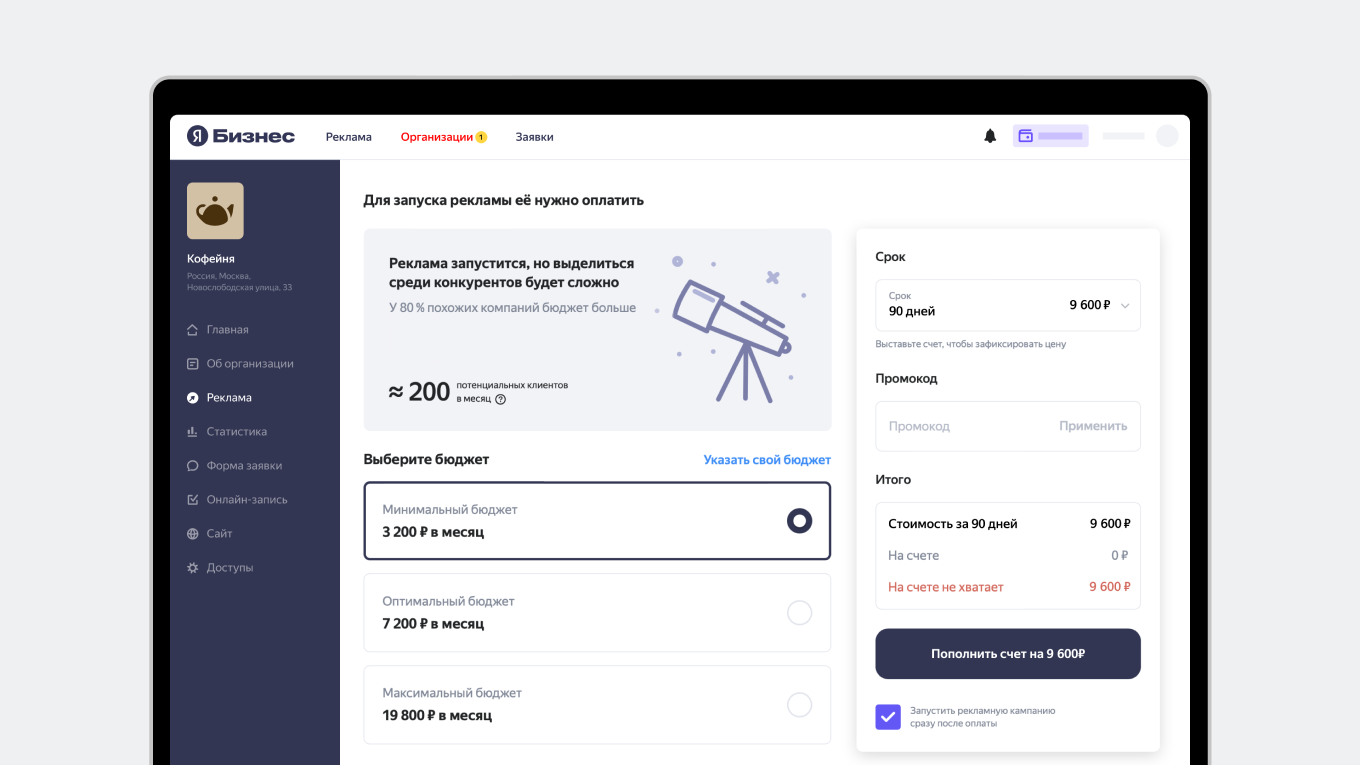Click the 3 200 ₽ в месяц price text

pyautogui.click(x=433, y=532)
